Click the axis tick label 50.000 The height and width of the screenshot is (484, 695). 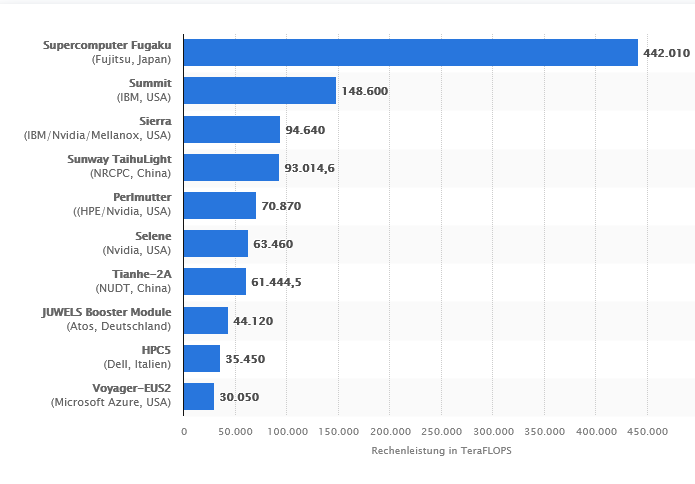[236, 432]
